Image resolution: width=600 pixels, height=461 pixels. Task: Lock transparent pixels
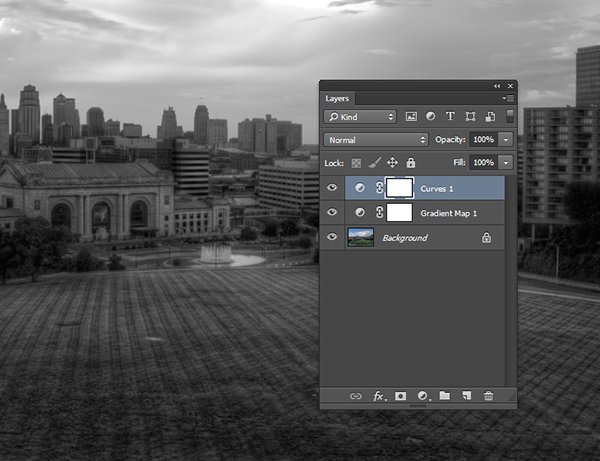tap(355, 162)
